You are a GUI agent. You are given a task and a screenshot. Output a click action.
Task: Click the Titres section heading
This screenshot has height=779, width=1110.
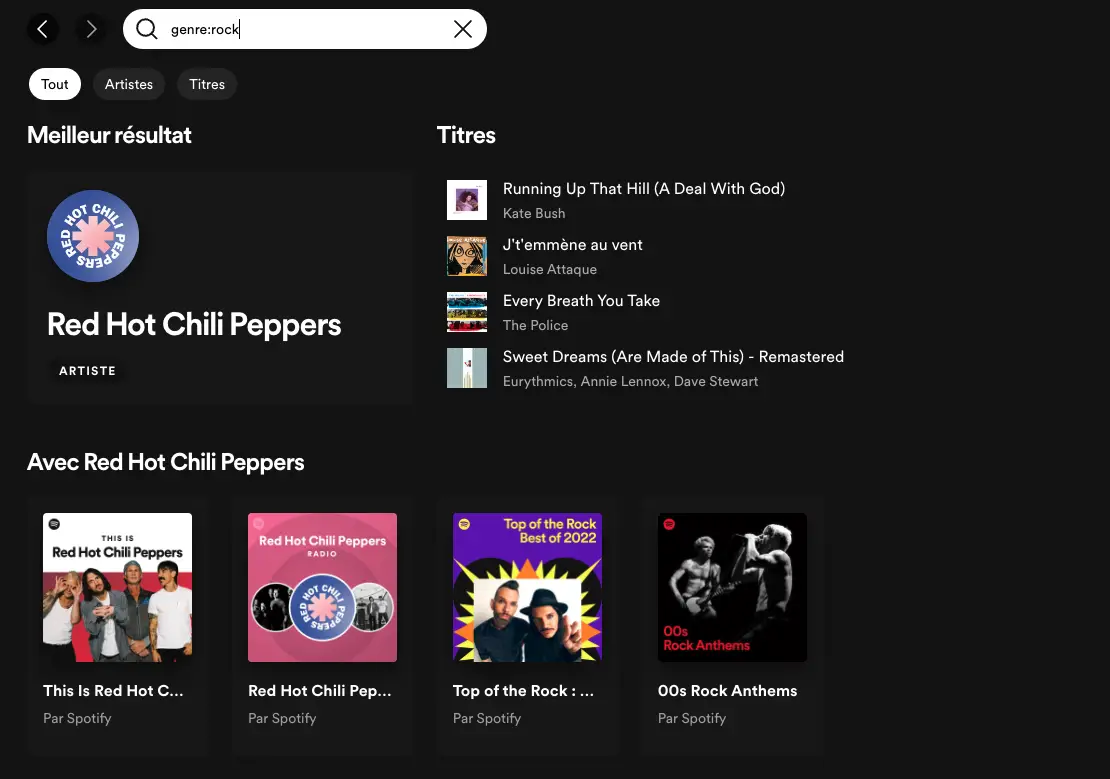[x=466, y=135]
